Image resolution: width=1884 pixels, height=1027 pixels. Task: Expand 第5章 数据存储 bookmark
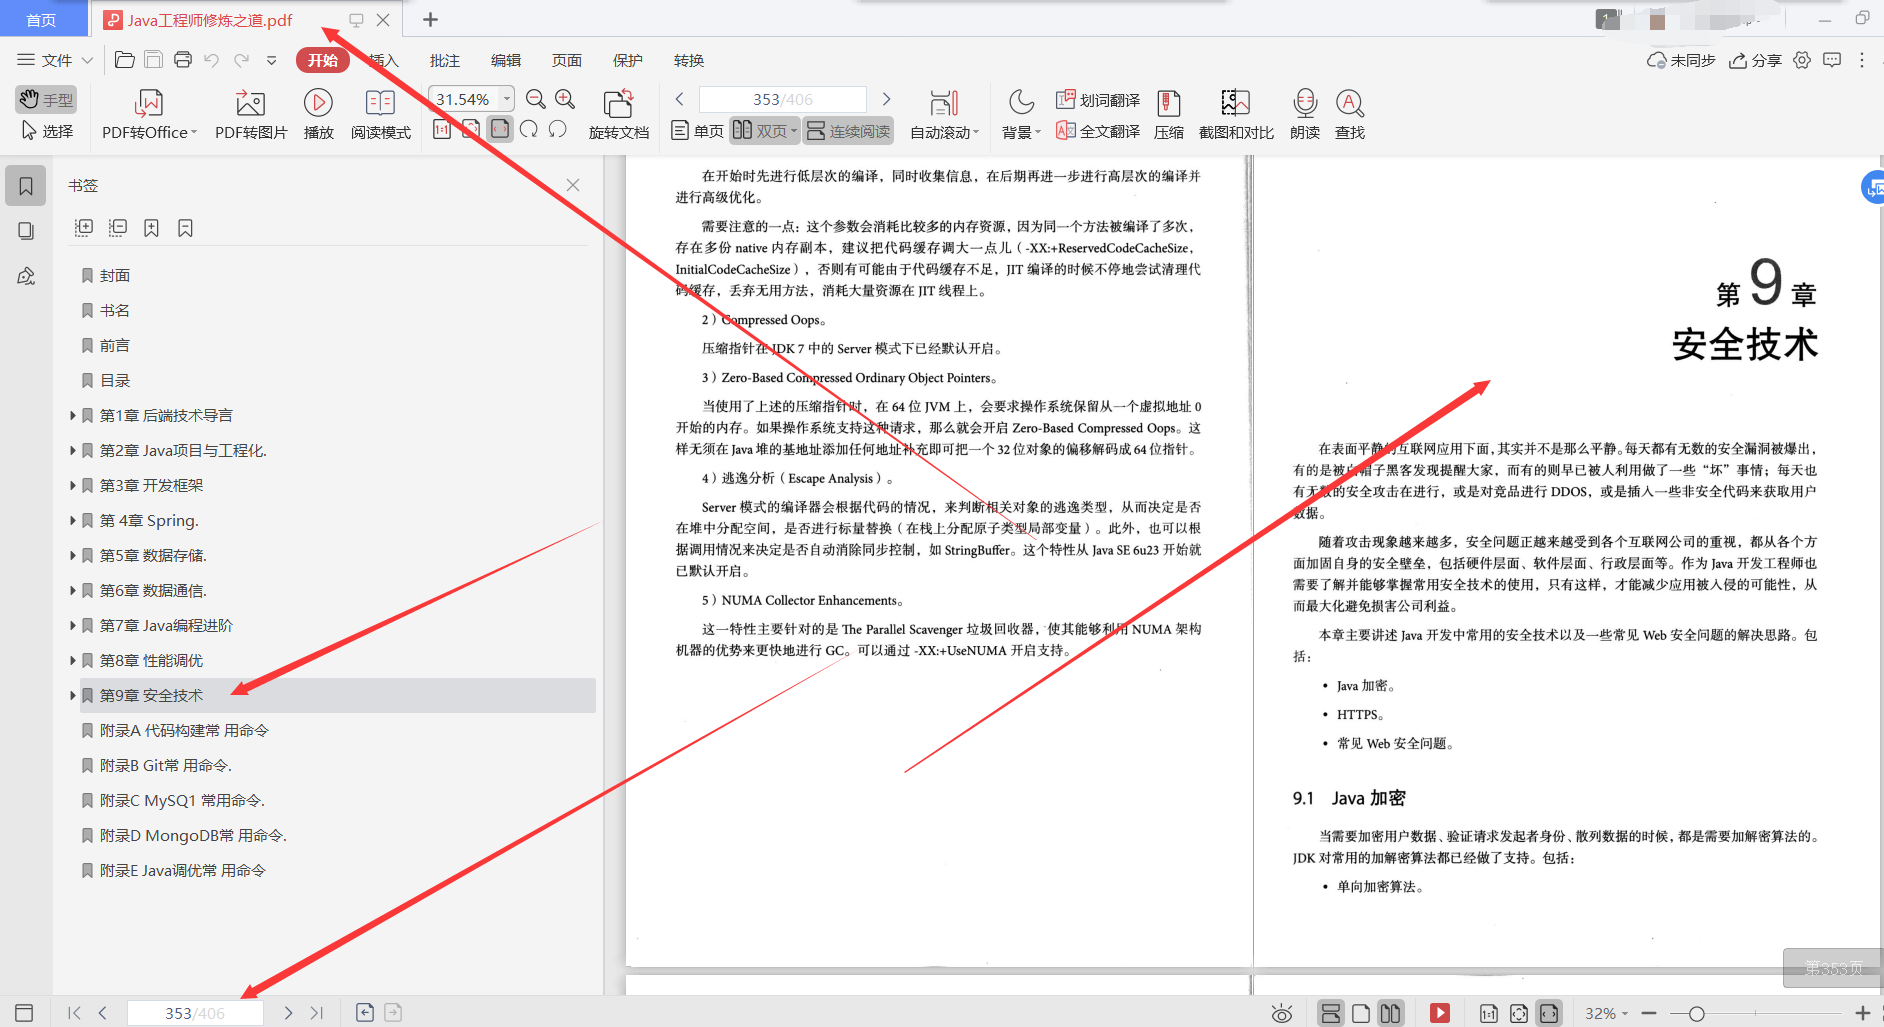click(x=73, y=555)
